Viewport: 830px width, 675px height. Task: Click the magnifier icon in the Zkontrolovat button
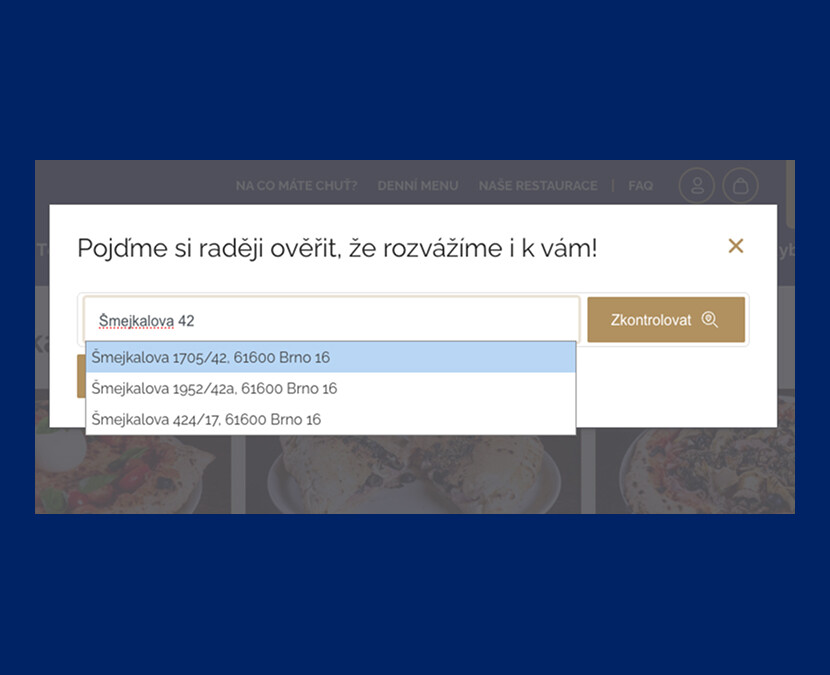(x=710, y=319)
